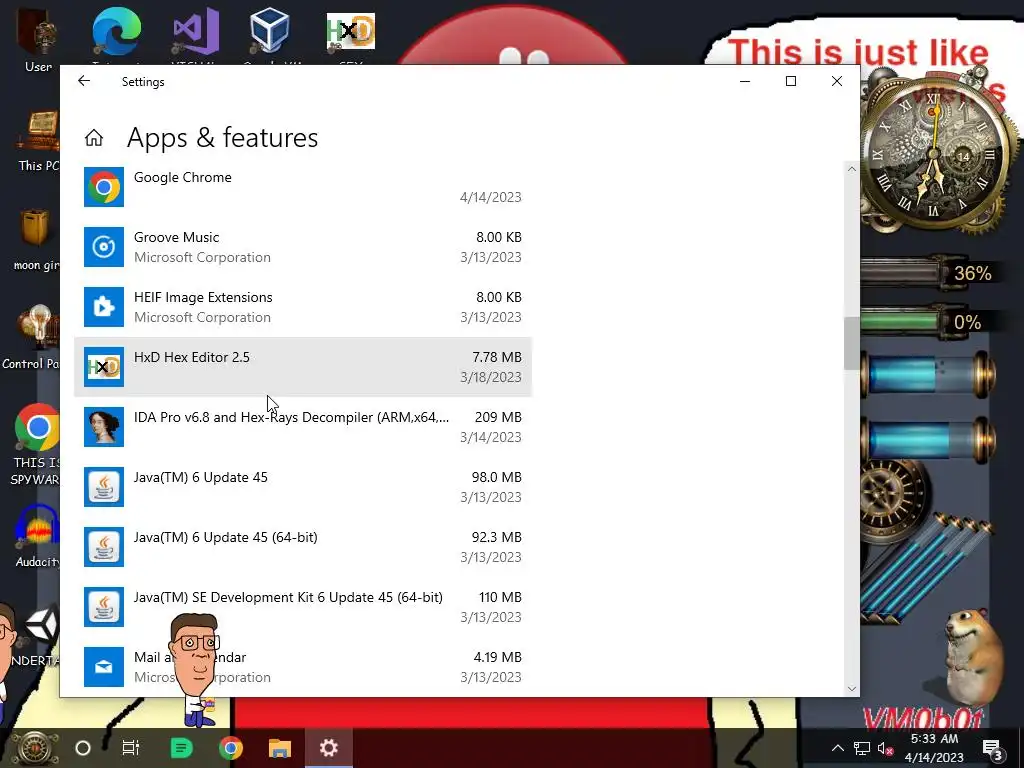Open Task View on taskbar
The image size is (1024, 768).
(x=131, y=748)
